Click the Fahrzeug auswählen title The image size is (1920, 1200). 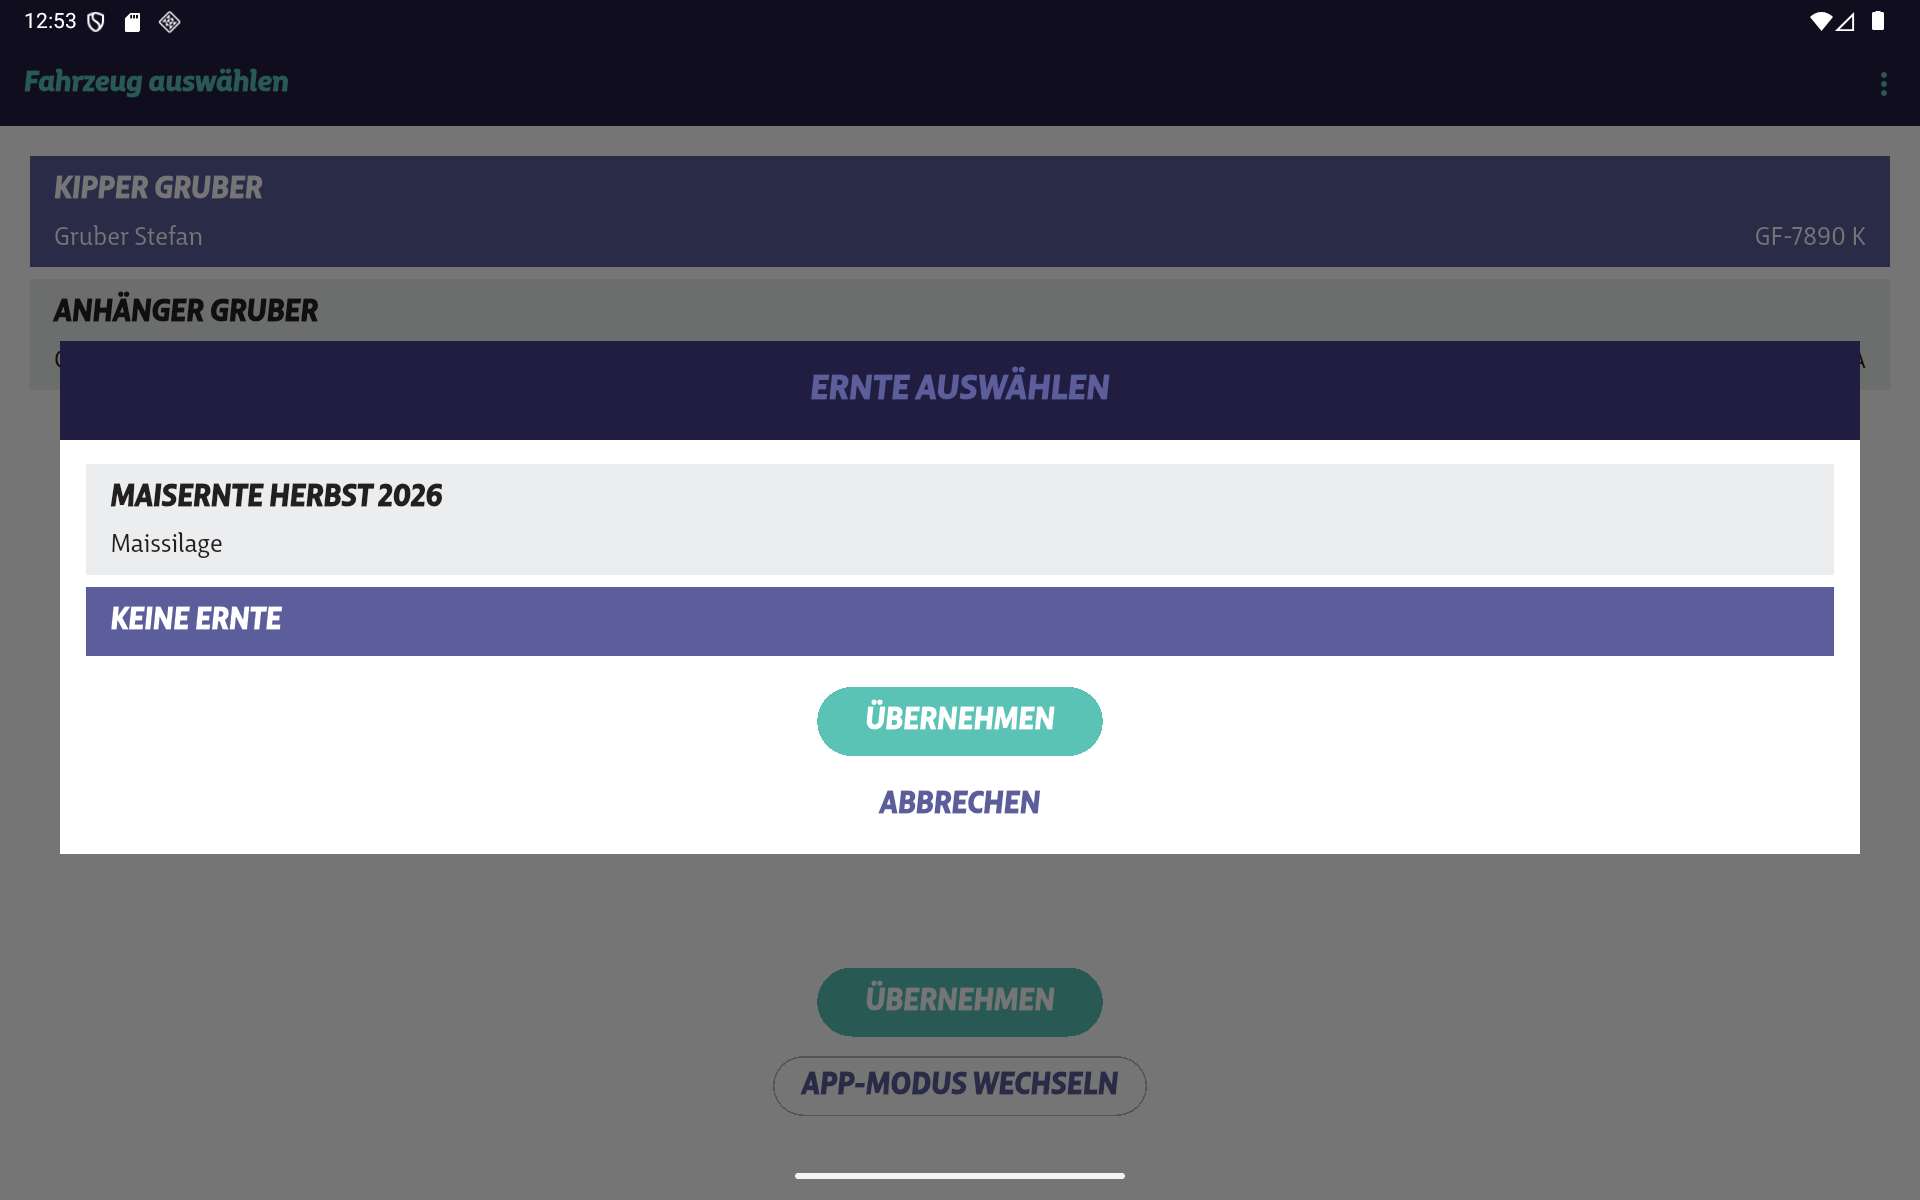tap(156, 82)
